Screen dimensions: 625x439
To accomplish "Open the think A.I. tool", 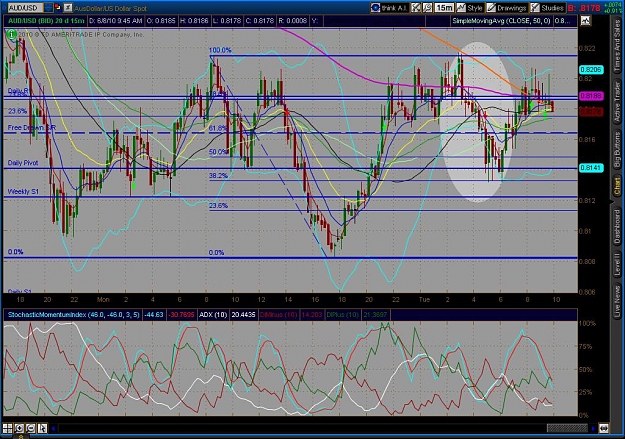I will (x=389, y=8).
